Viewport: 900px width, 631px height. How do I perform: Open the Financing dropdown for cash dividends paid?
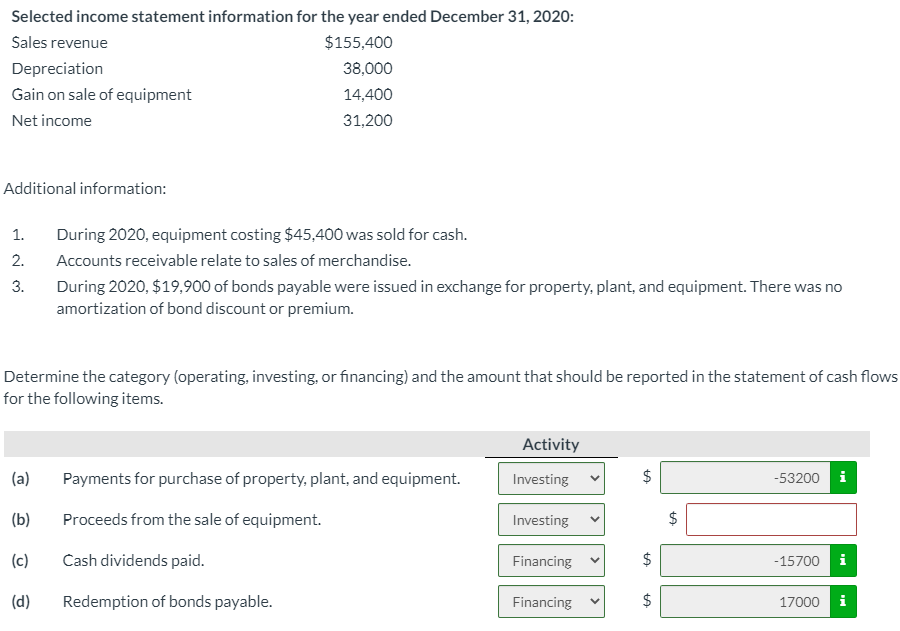551,560
